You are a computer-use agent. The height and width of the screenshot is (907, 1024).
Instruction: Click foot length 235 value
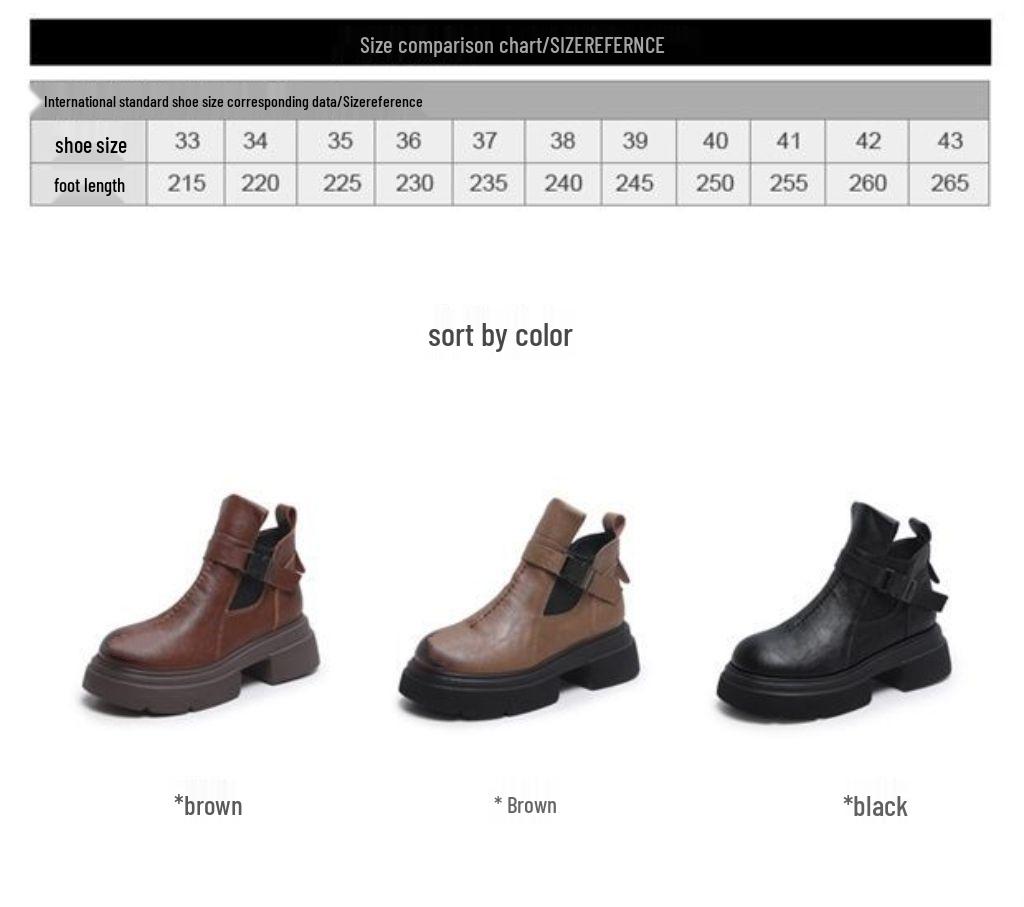click(x=488, y=183)
